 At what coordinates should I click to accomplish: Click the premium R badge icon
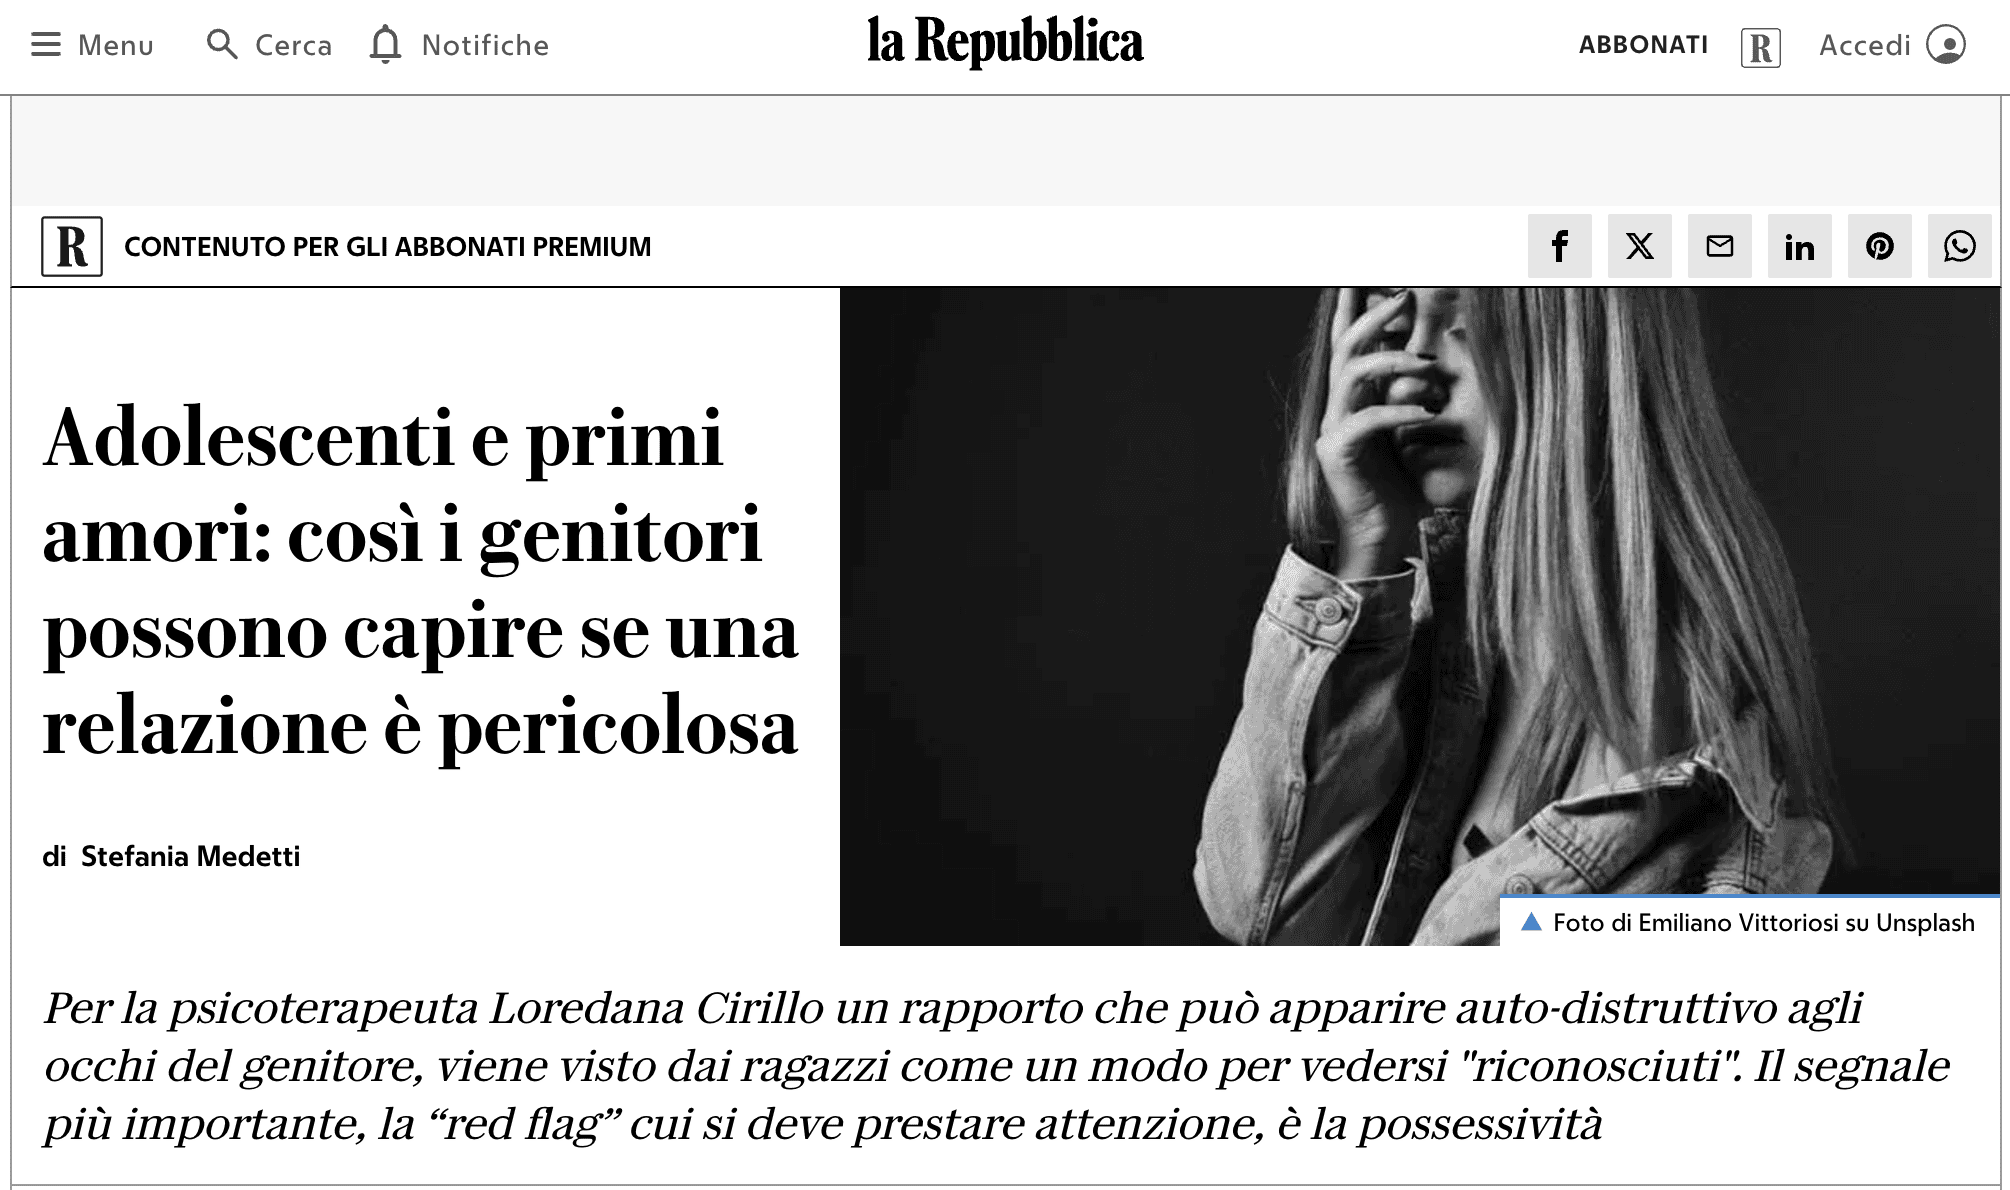[72, 246]
